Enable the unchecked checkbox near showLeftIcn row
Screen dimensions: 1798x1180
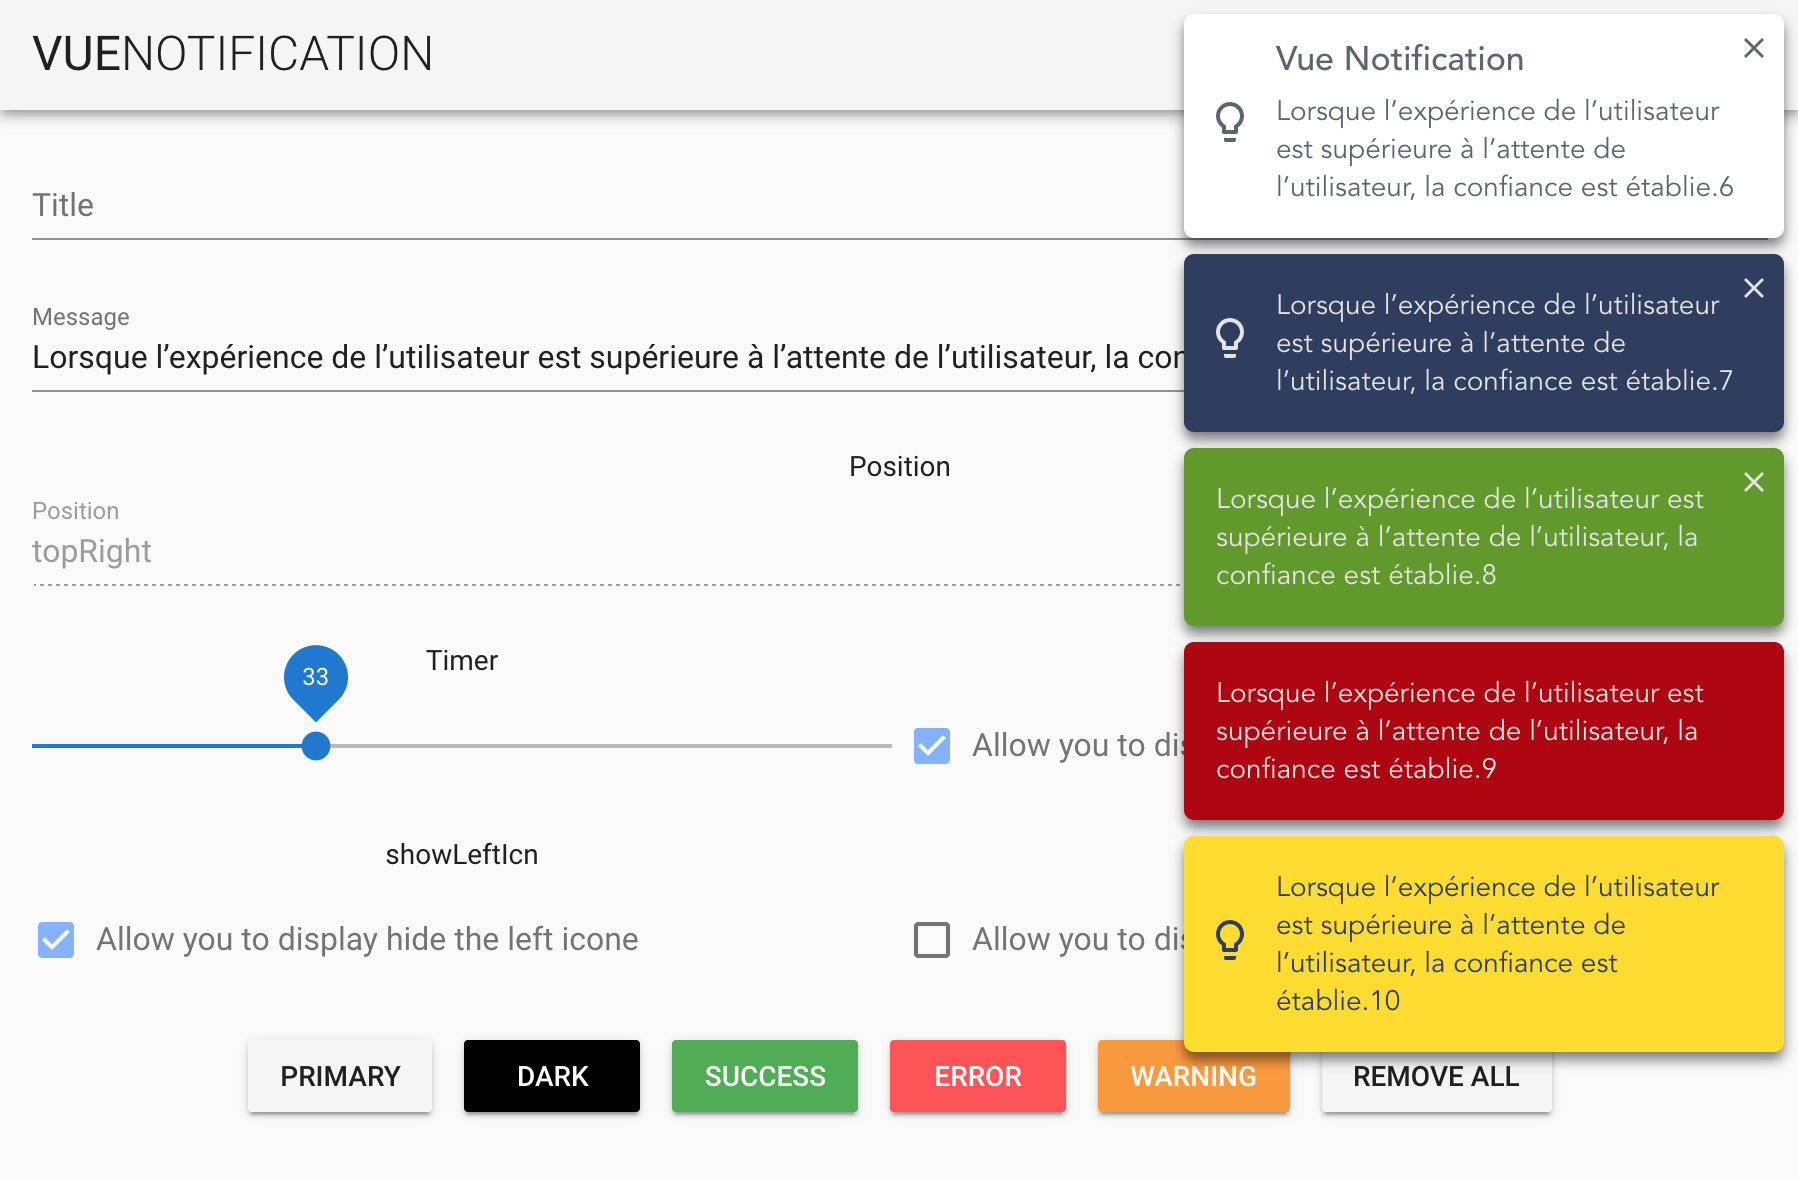(932, 940)
